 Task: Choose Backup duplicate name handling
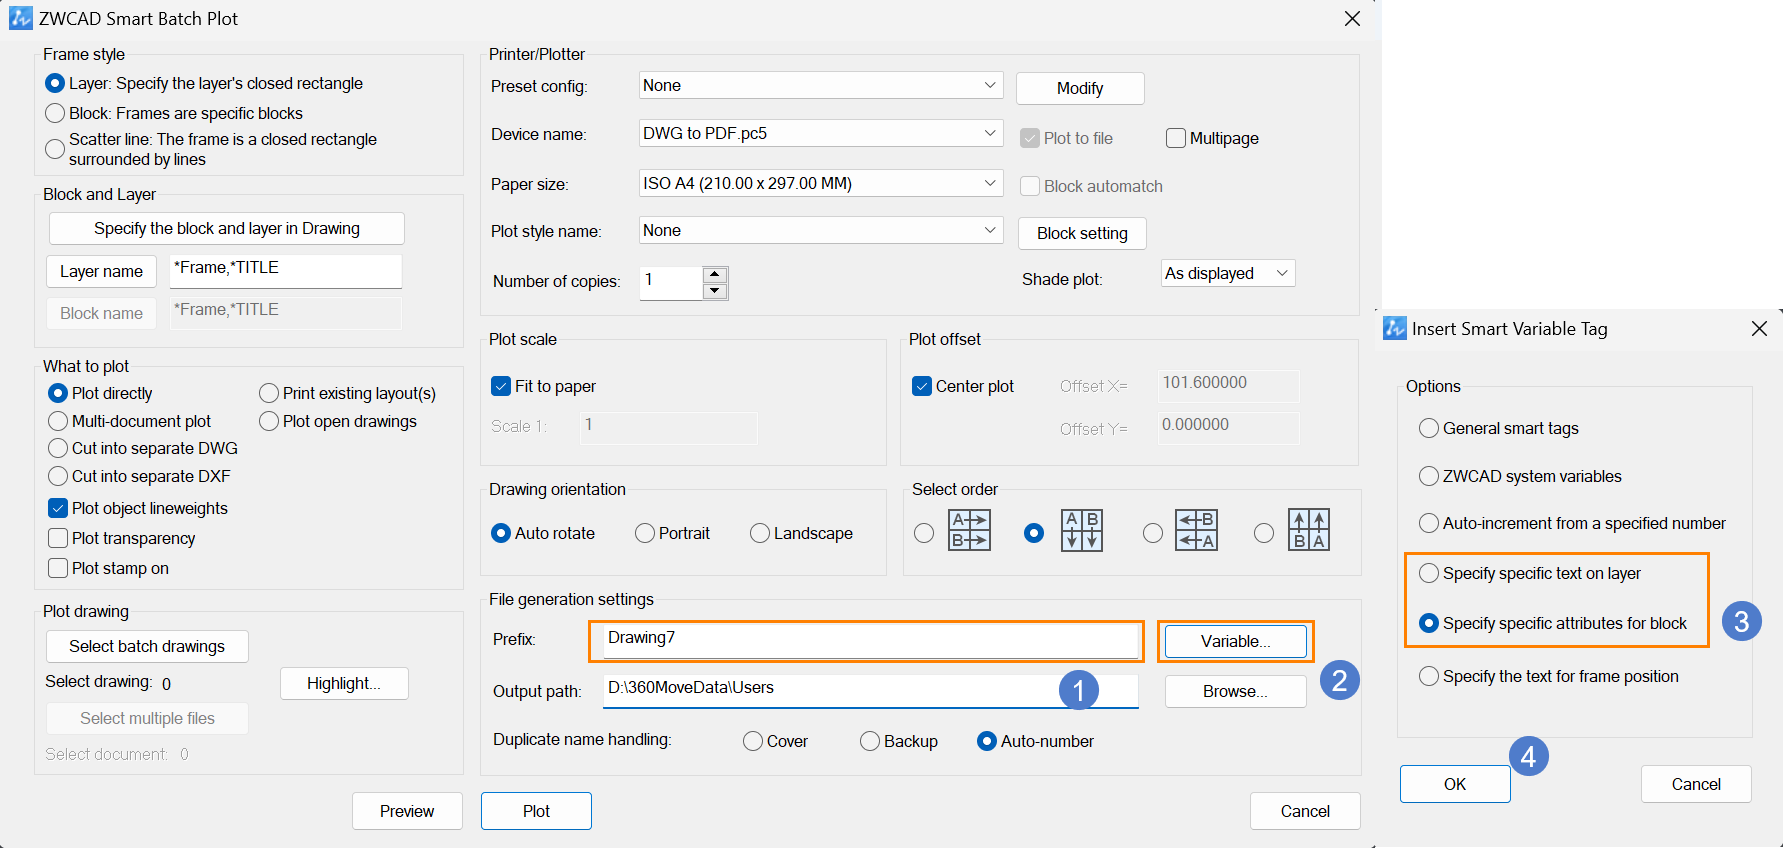870,741
